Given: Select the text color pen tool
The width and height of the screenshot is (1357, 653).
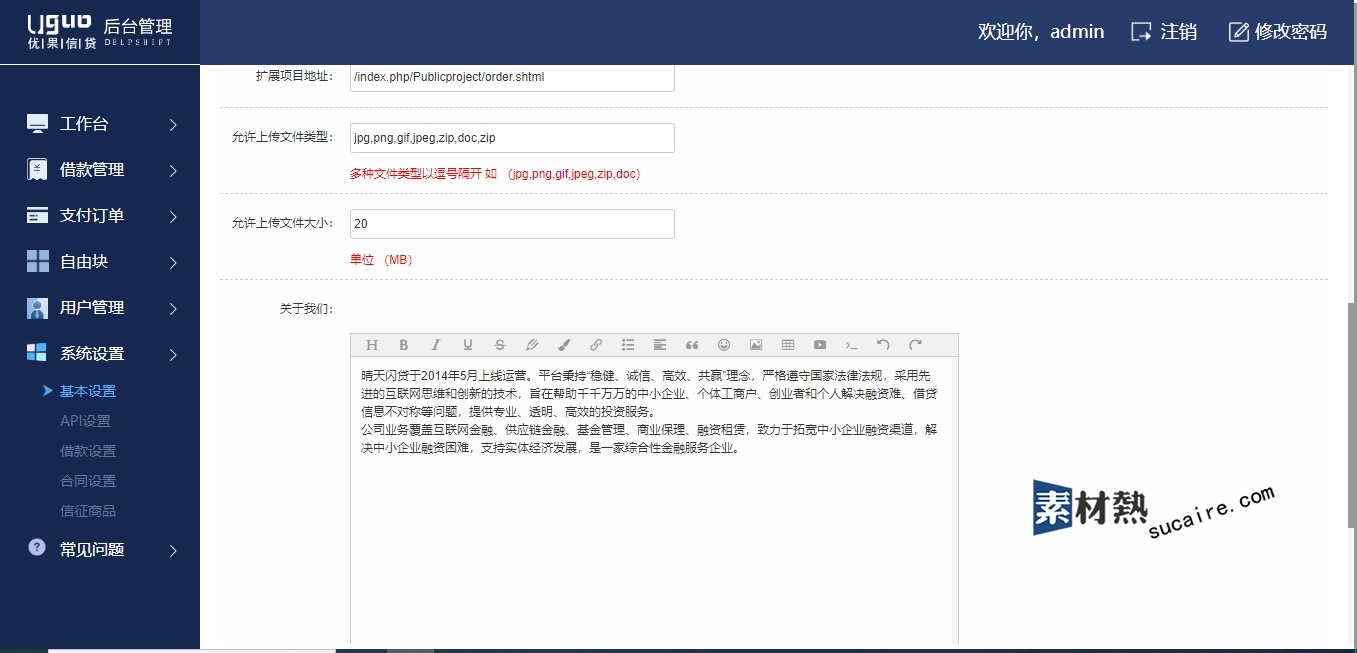Looking at the screenshot, I should [x=532, y=345].
